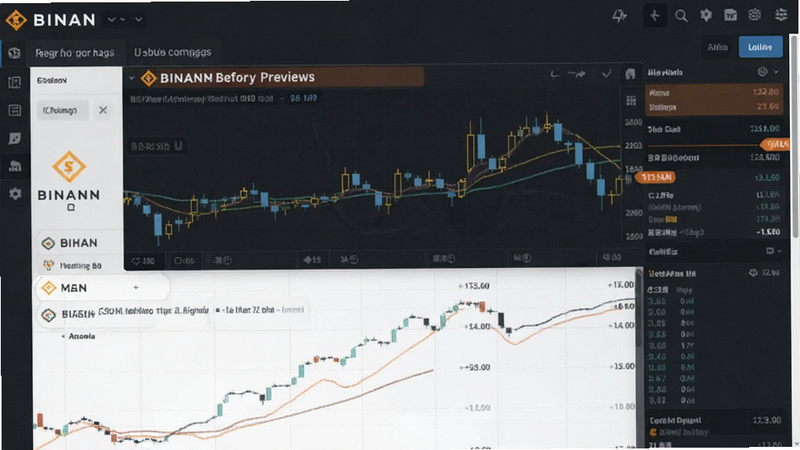This screenshot has width=800, height=450.
Task: Click the diamond '15' chart footer button
Action: tap(312, 260)
